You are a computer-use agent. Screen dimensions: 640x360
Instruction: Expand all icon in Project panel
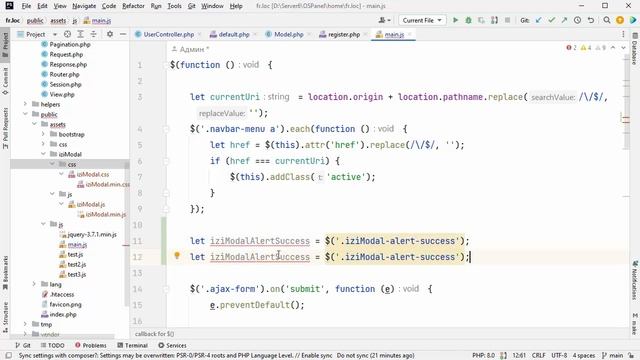point(80,34)
